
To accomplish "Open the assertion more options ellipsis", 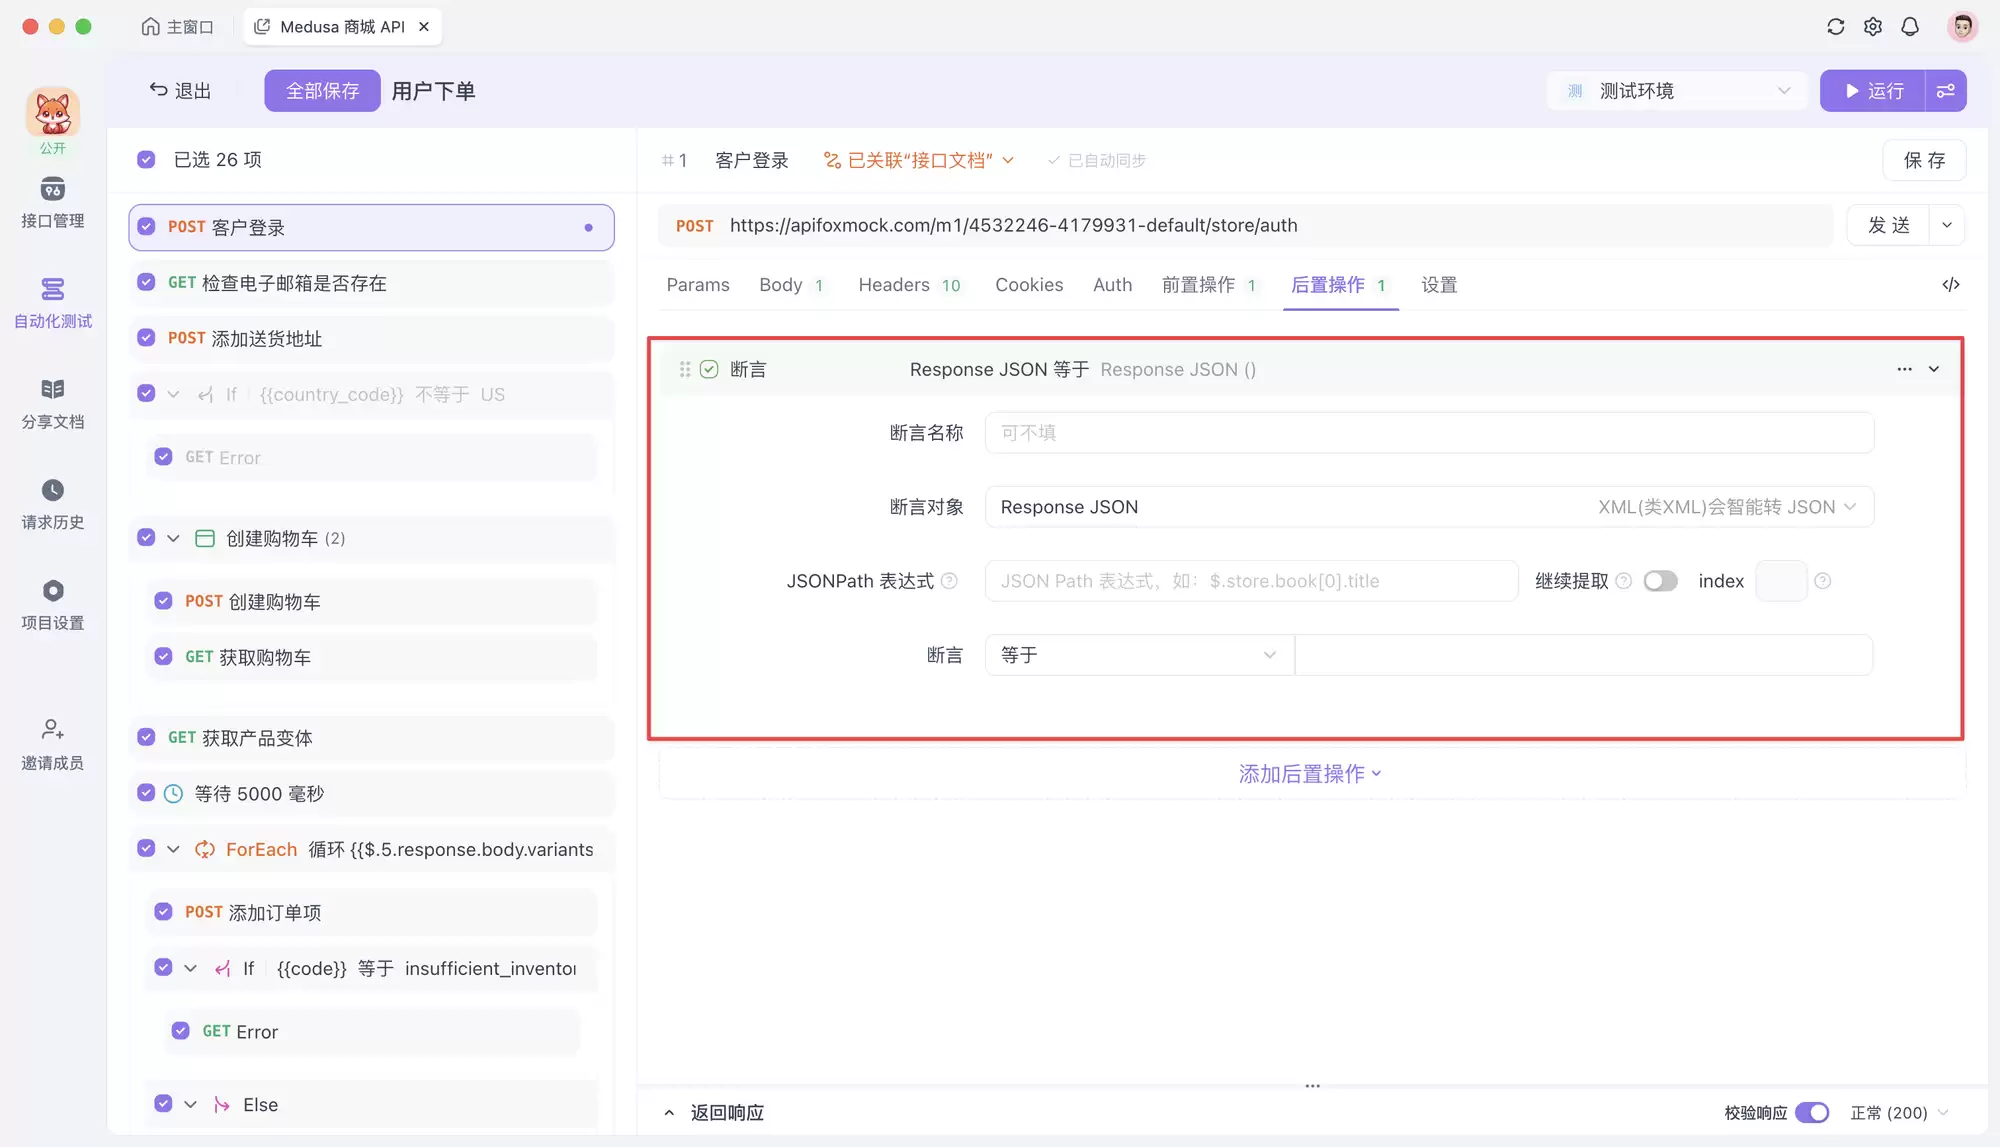I will point(1904,369).
